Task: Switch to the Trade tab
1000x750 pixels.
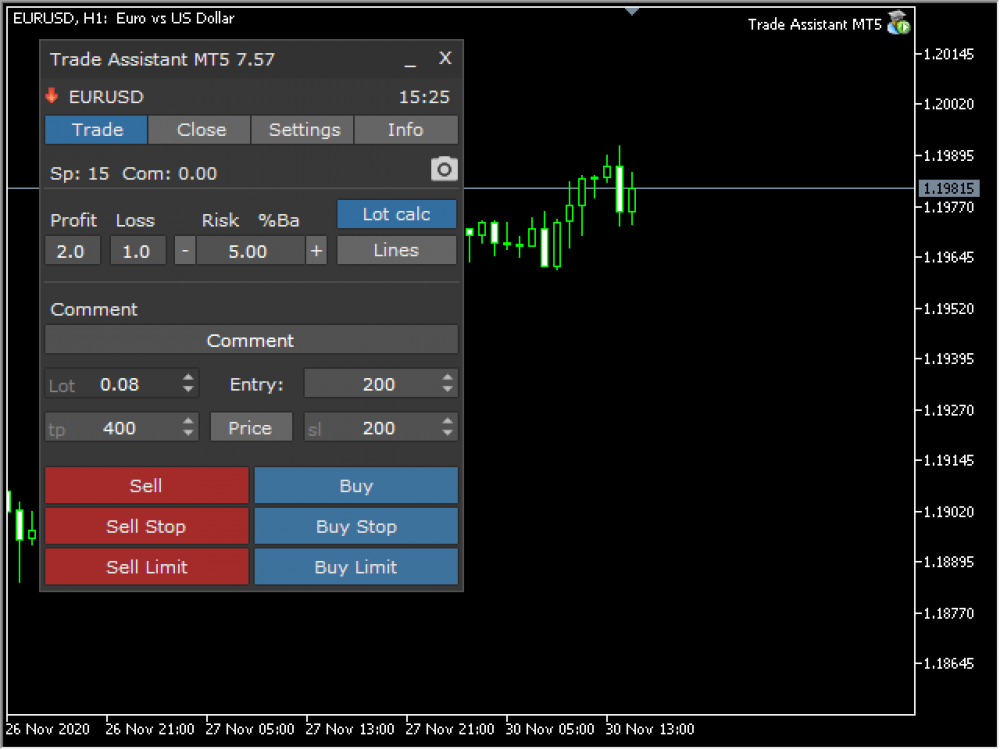Action: (96, 129)
